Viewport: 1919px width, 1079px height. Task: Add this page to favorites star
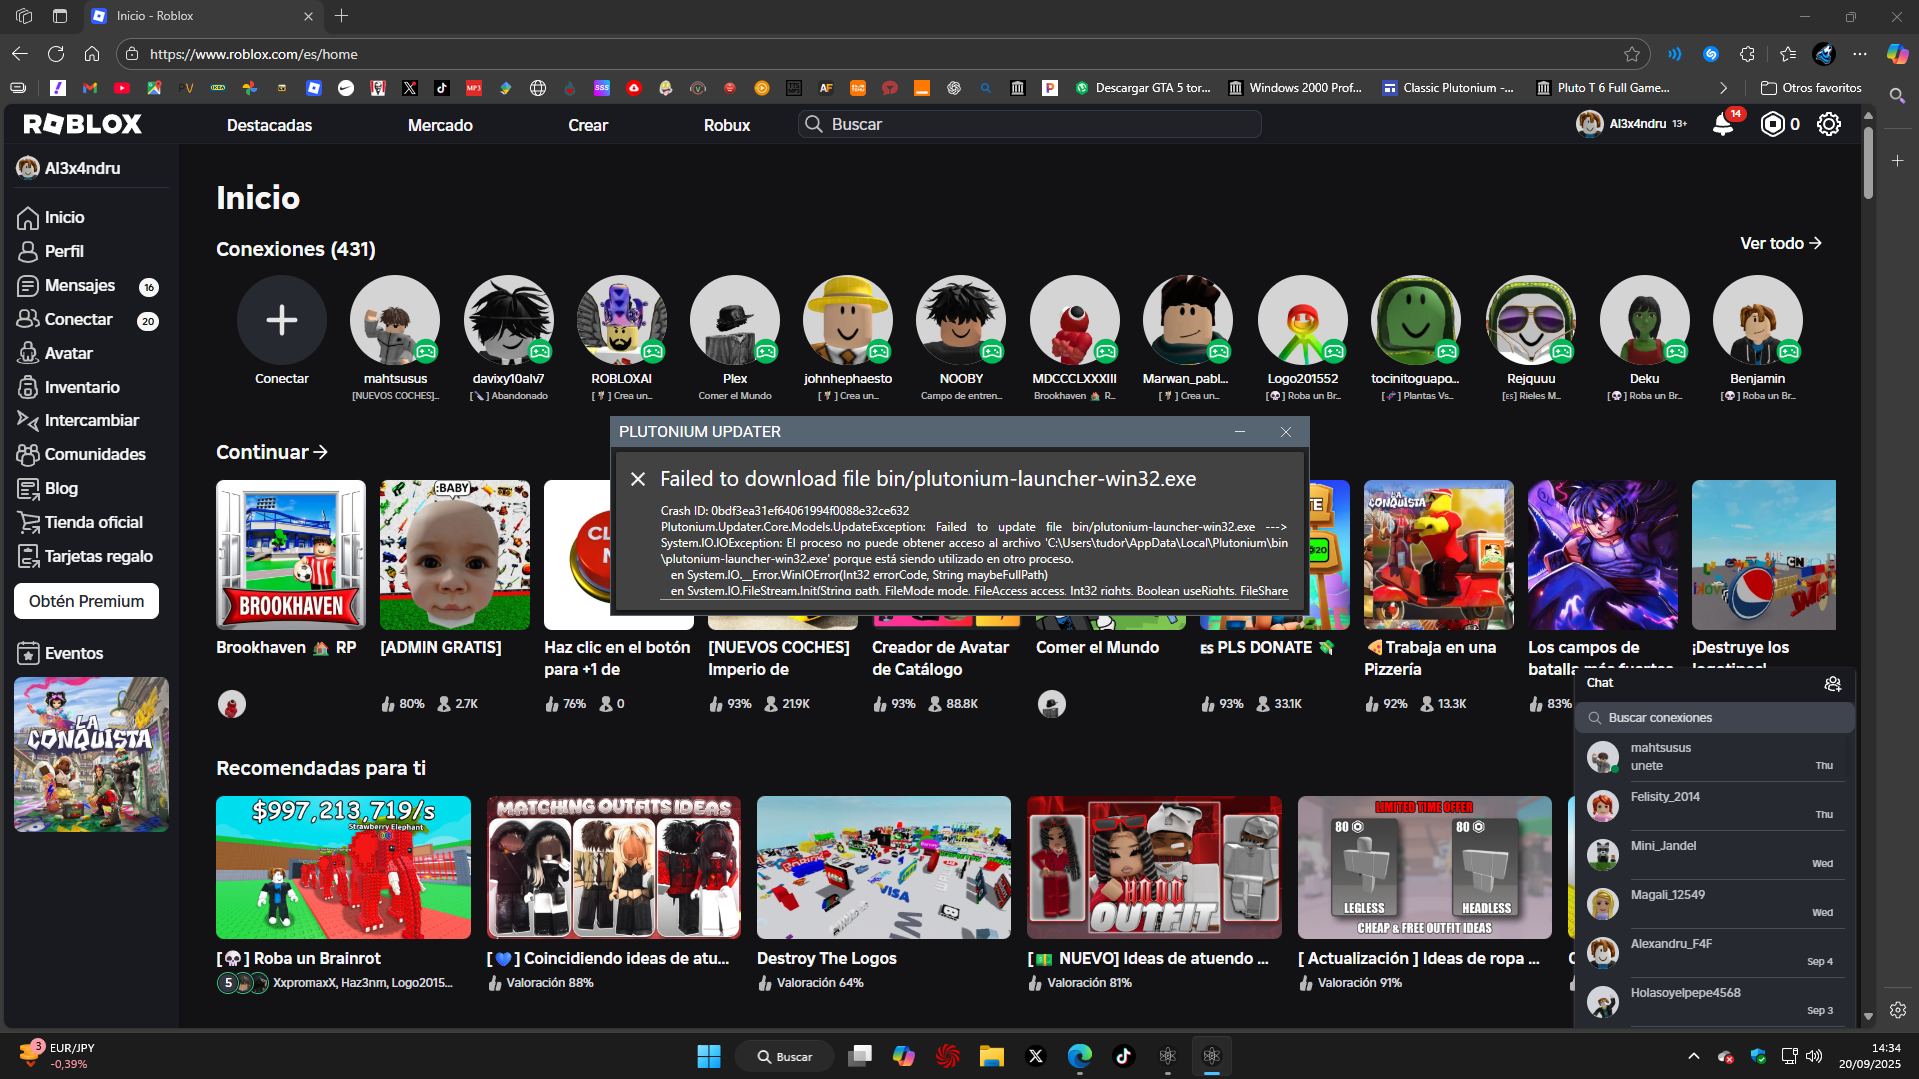tap(1632, 54)
